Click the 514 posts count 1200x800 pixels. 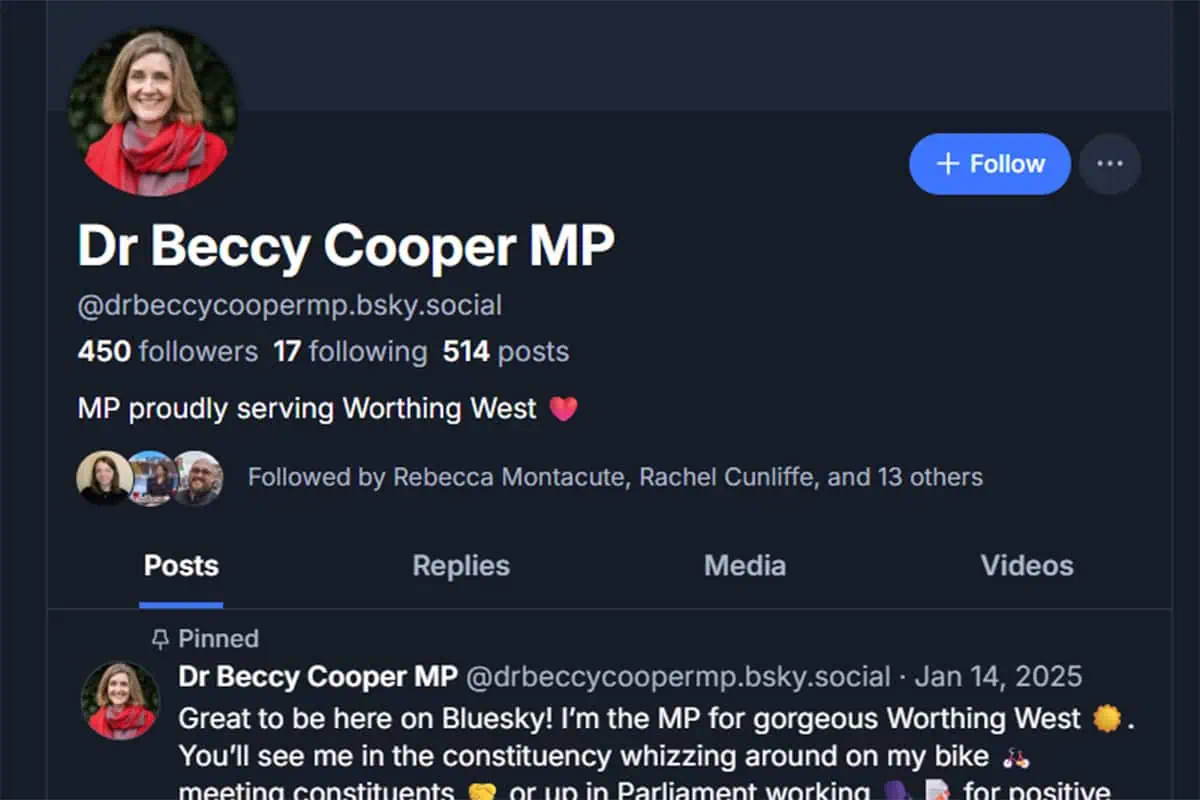pyautogui.click(x=506, y=352)
